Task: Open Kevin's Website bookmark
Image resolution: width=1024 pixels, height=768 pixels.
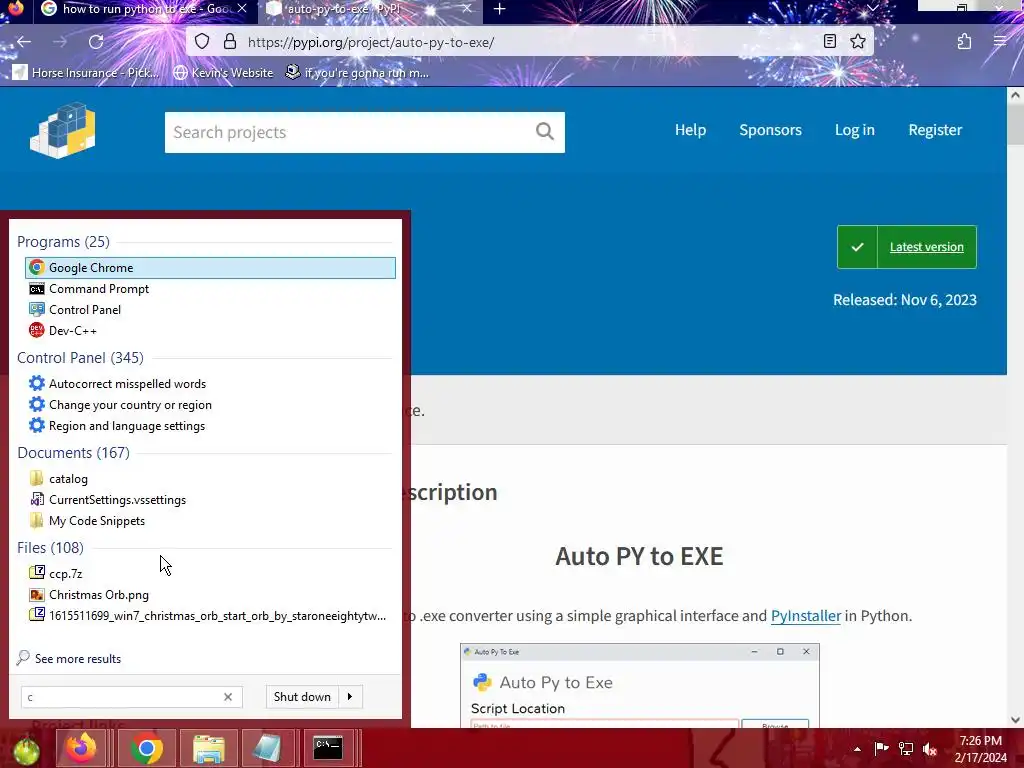Action: coord(223,72)
